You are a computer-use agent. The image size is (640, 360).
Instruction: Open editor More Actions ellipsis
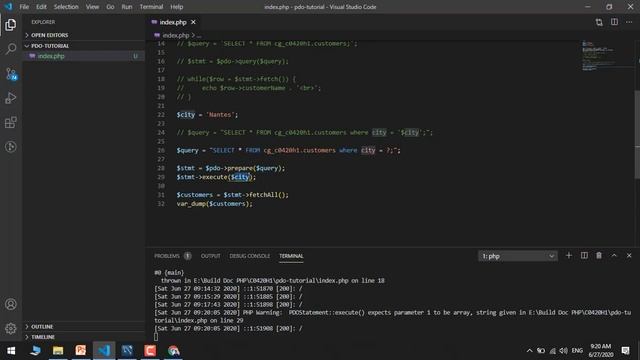click(629, 22)
